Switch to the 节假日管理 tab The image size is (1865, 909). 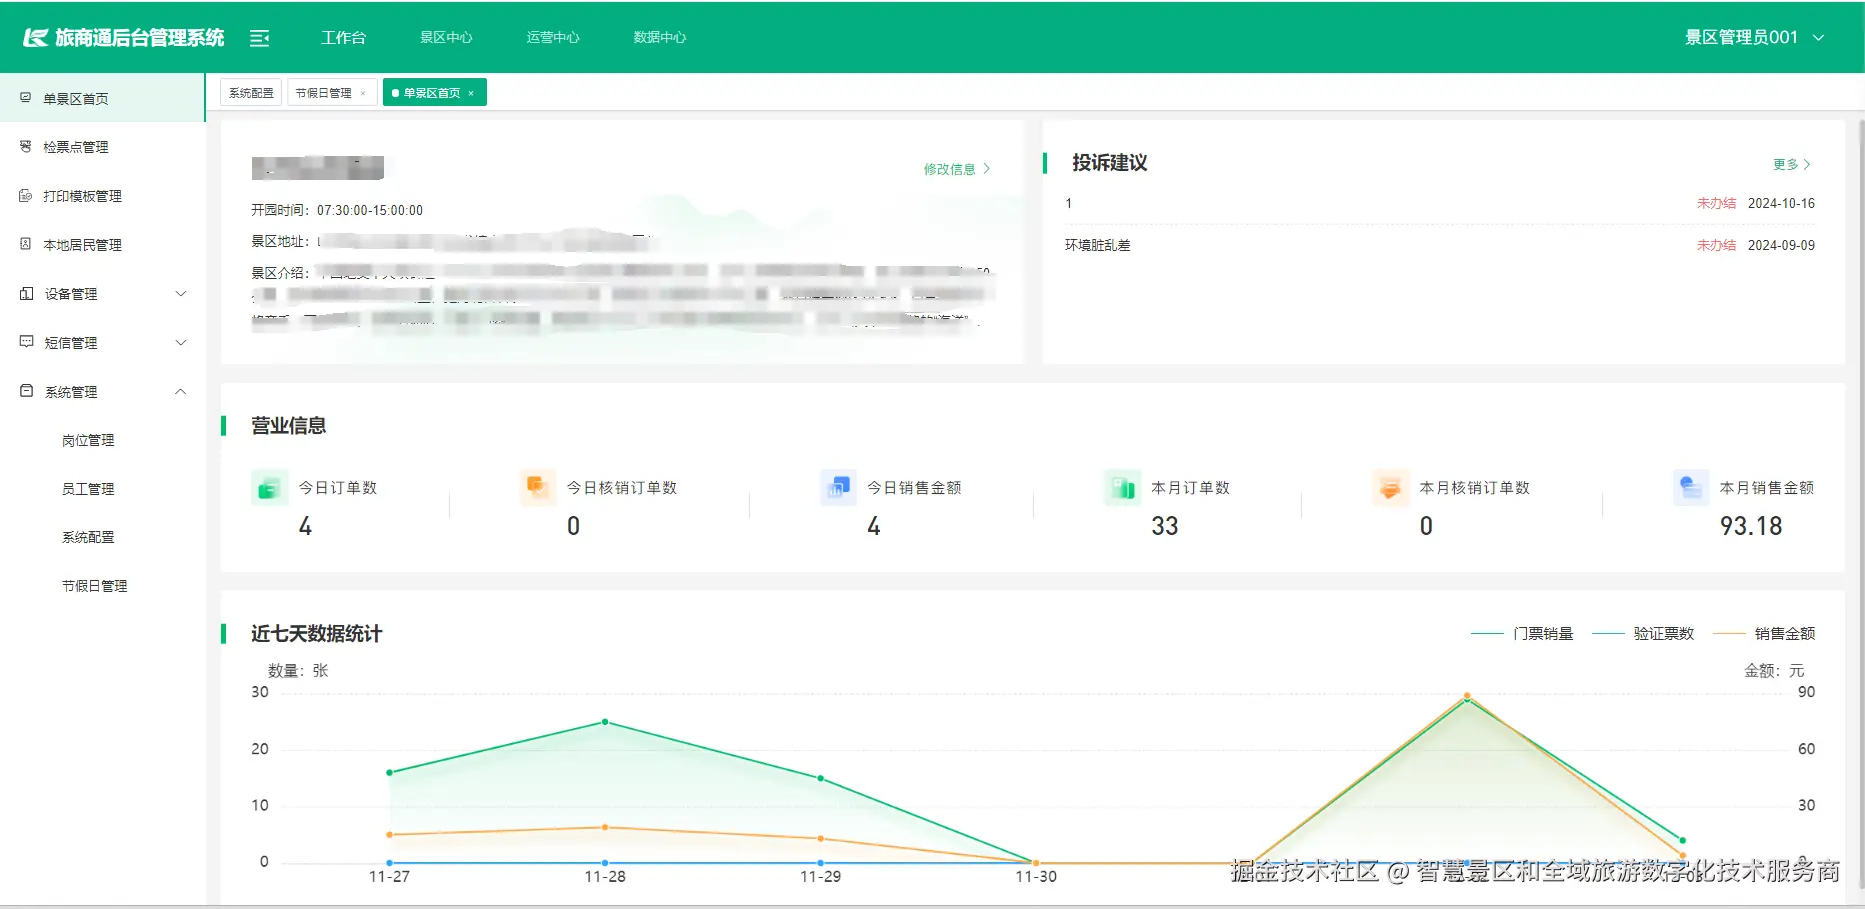click(x=325, y=91)
